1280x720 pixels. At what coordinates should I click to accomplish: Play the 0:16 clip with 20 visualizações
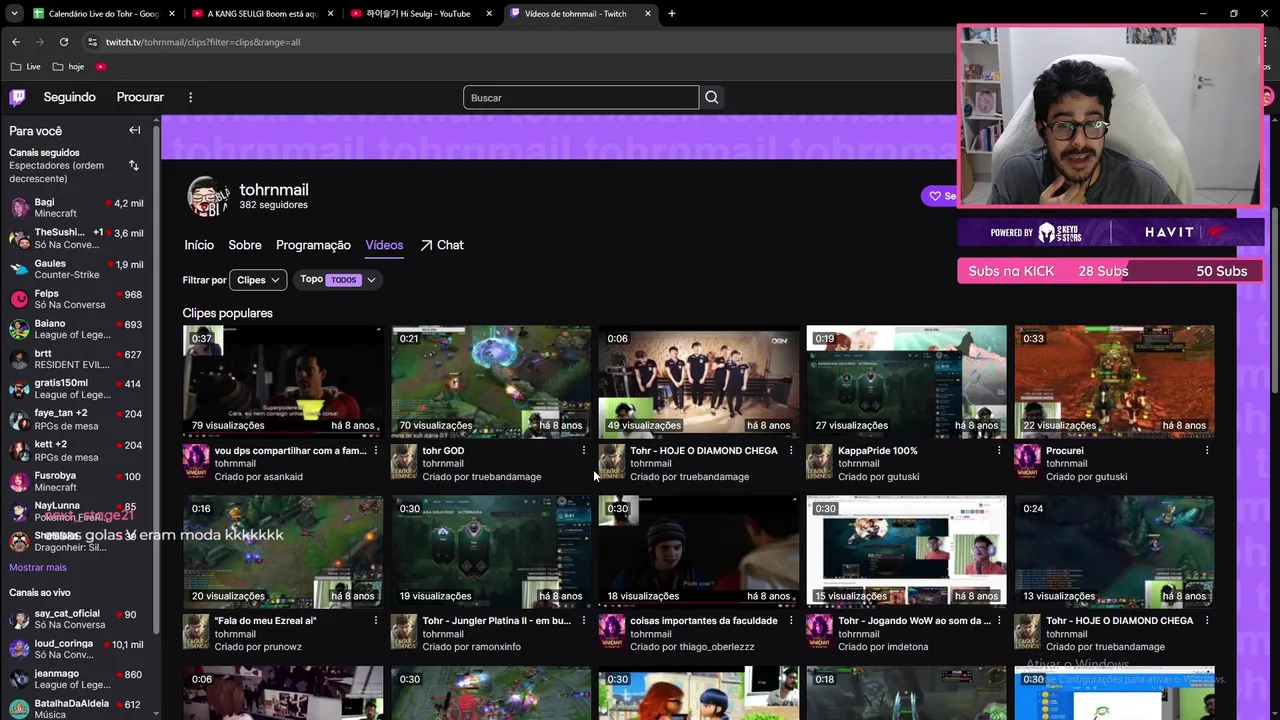pos(282,552)
